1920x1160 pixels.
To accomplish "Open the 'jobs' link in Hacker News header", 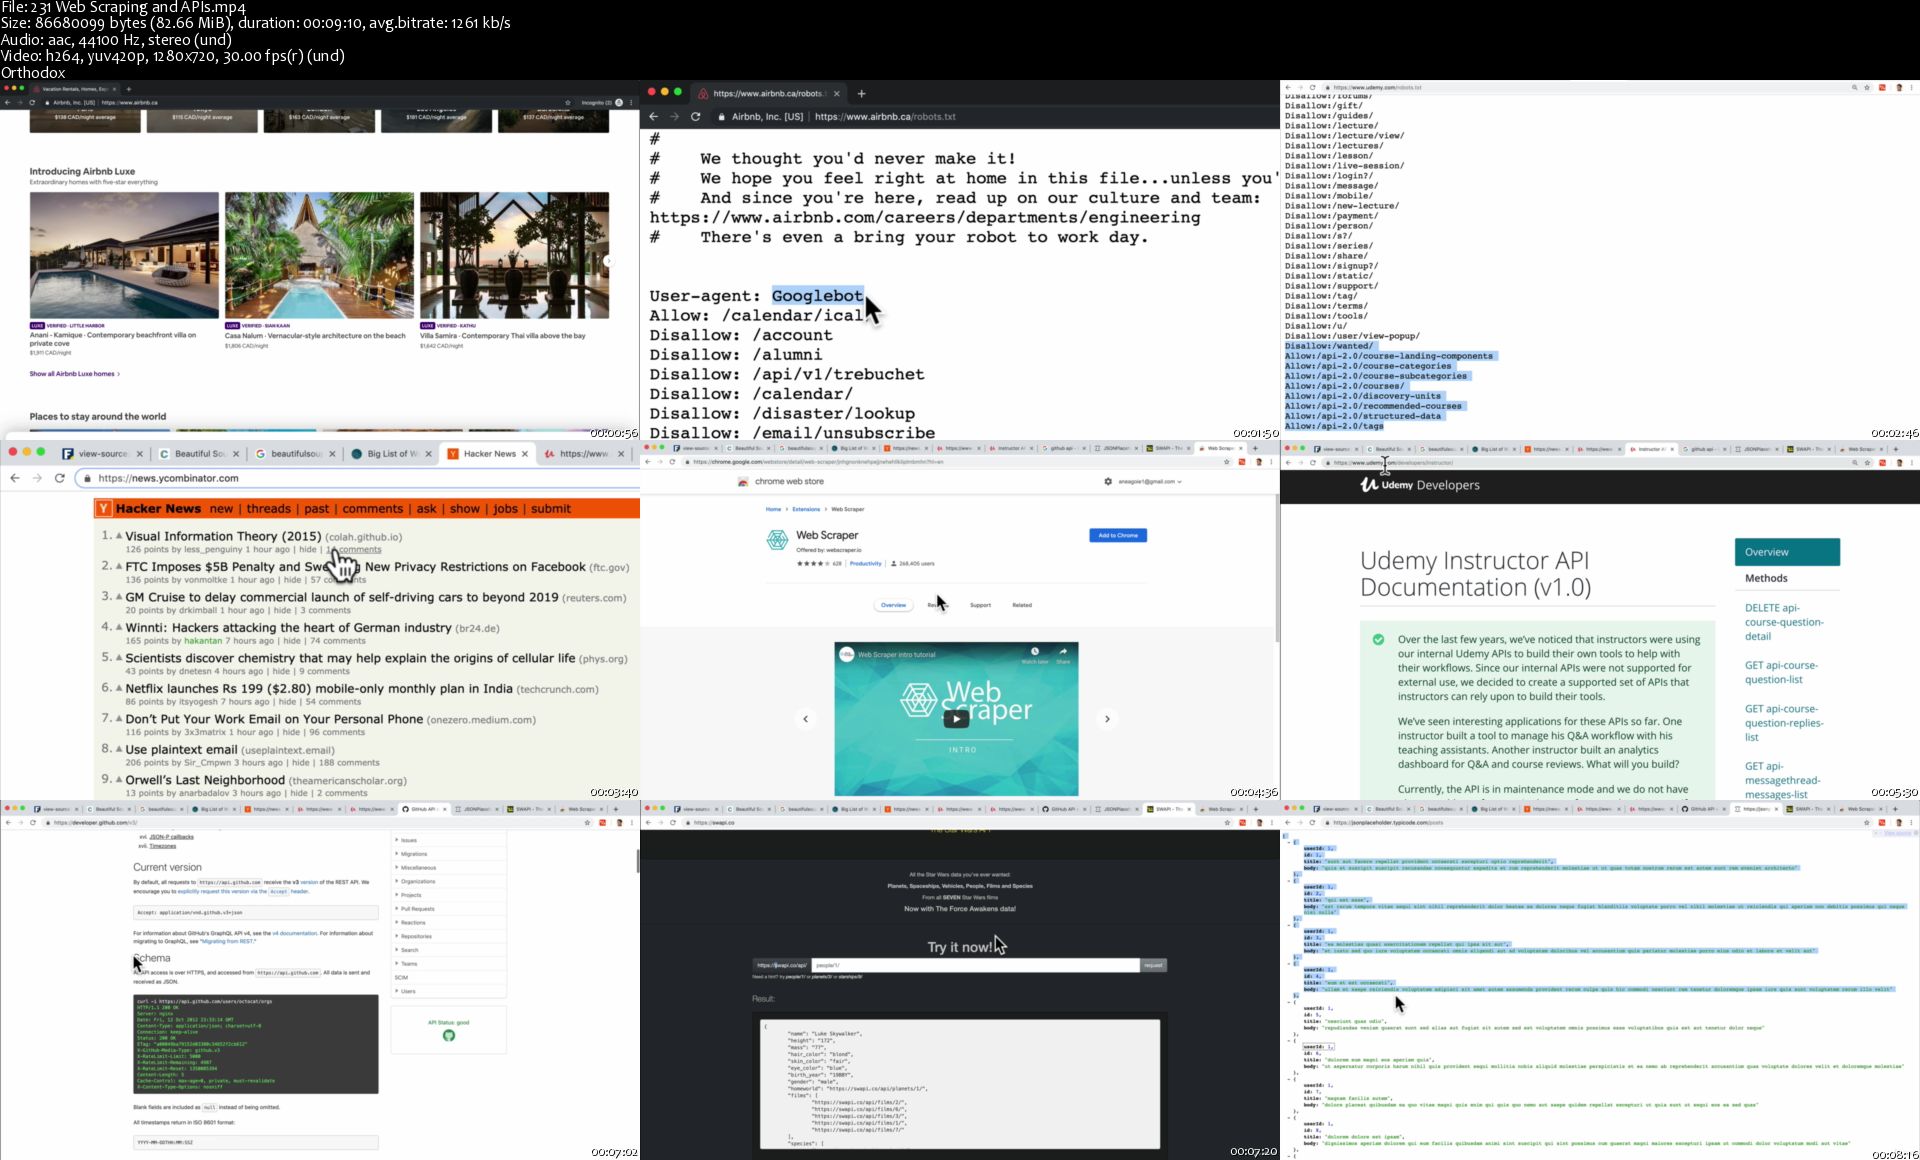I will tap(505, 509).
